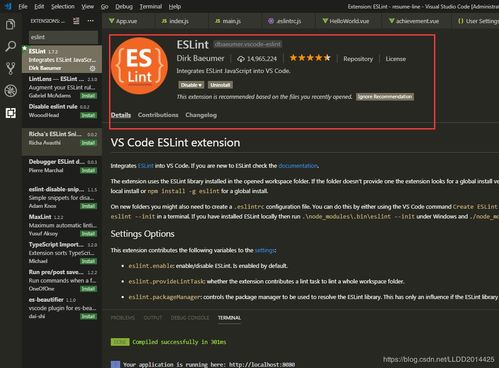The width and height of the screenshot is (499, 368).
Task: Switch to the OUTPUT panel tab
Action: click(x=153, y=318)
